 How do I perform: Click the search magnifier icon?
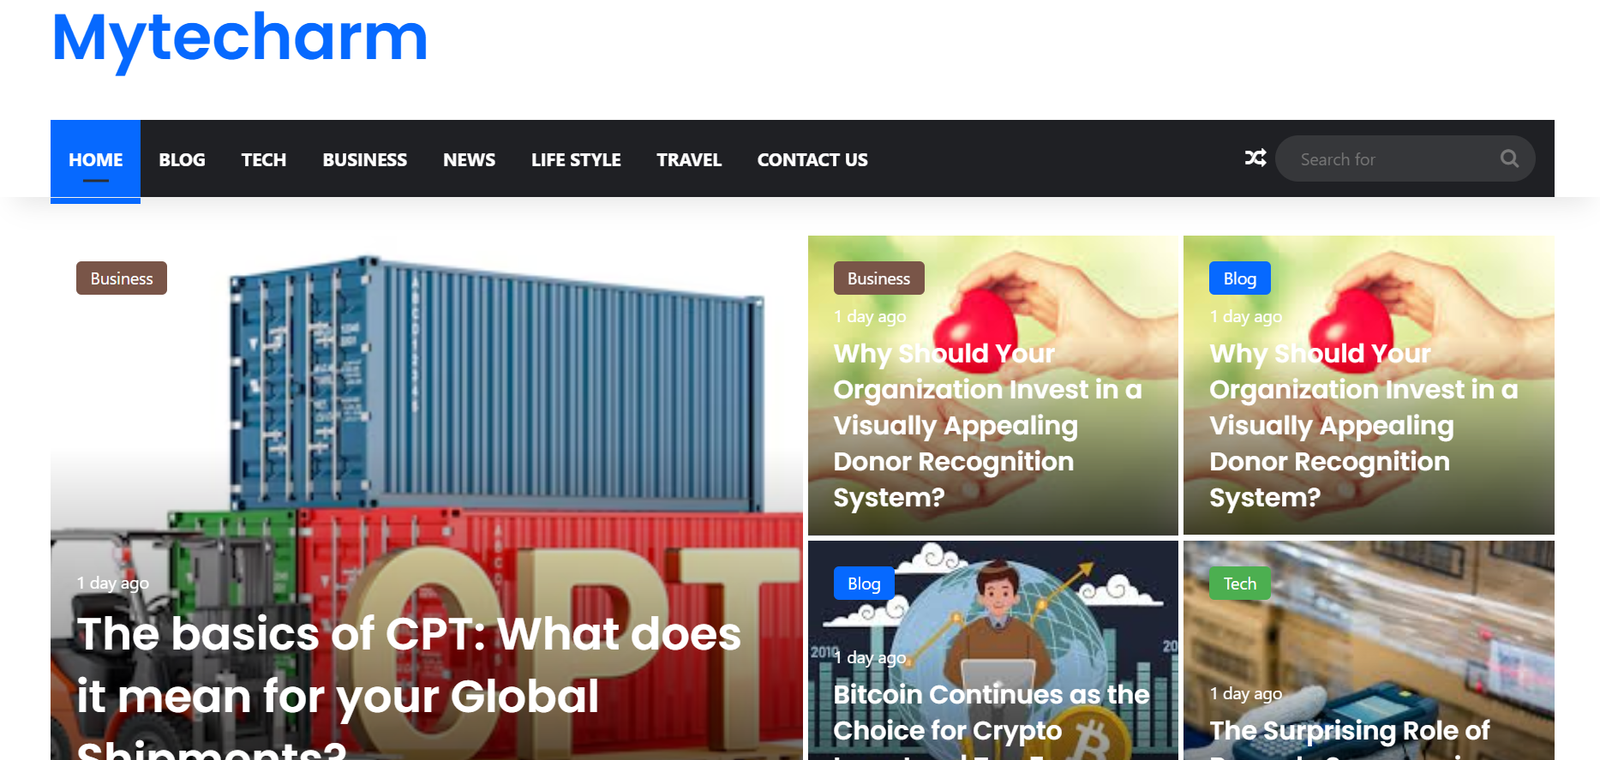(x=1509, y=158)
